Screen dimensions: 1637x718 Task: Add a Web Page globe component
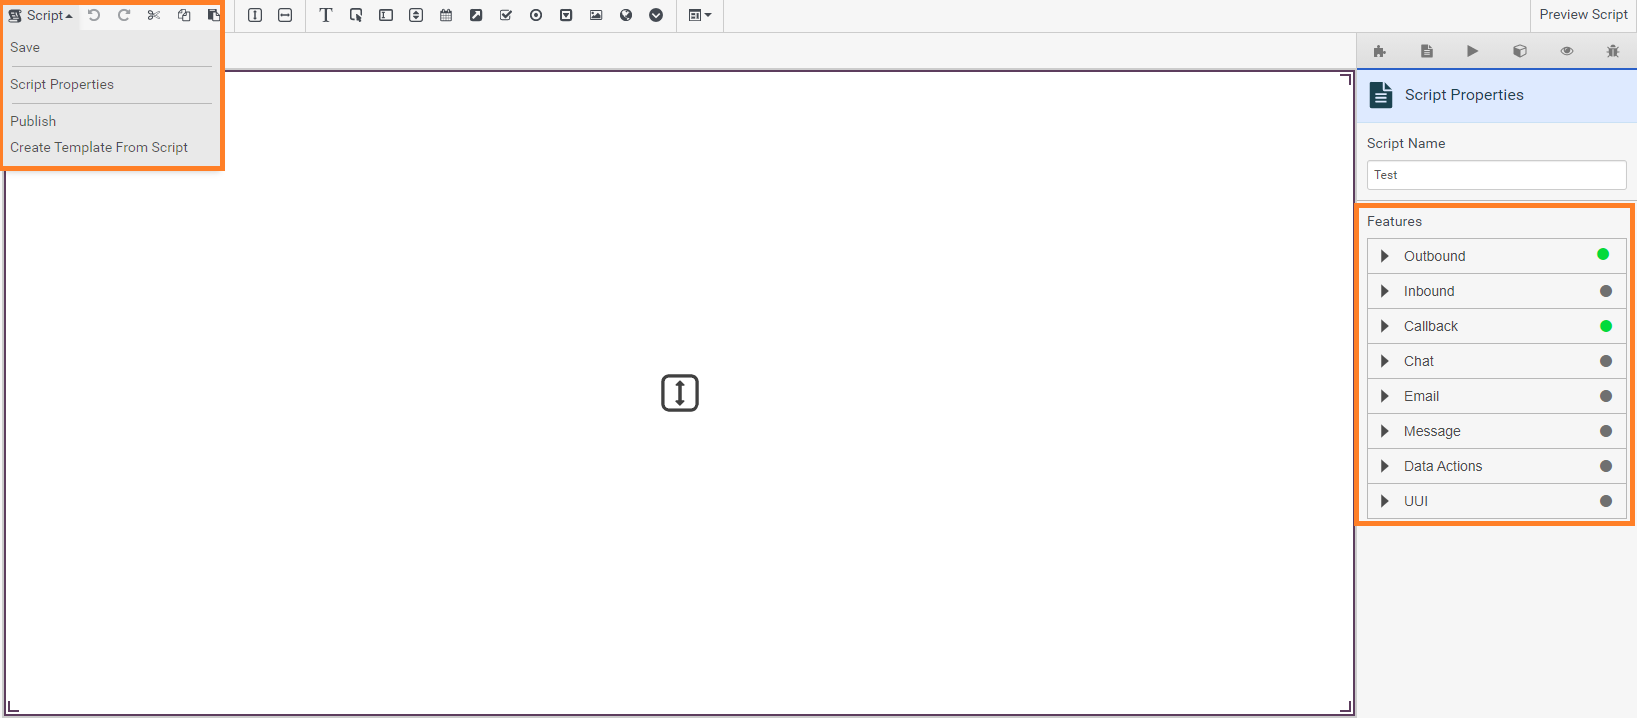626,15
